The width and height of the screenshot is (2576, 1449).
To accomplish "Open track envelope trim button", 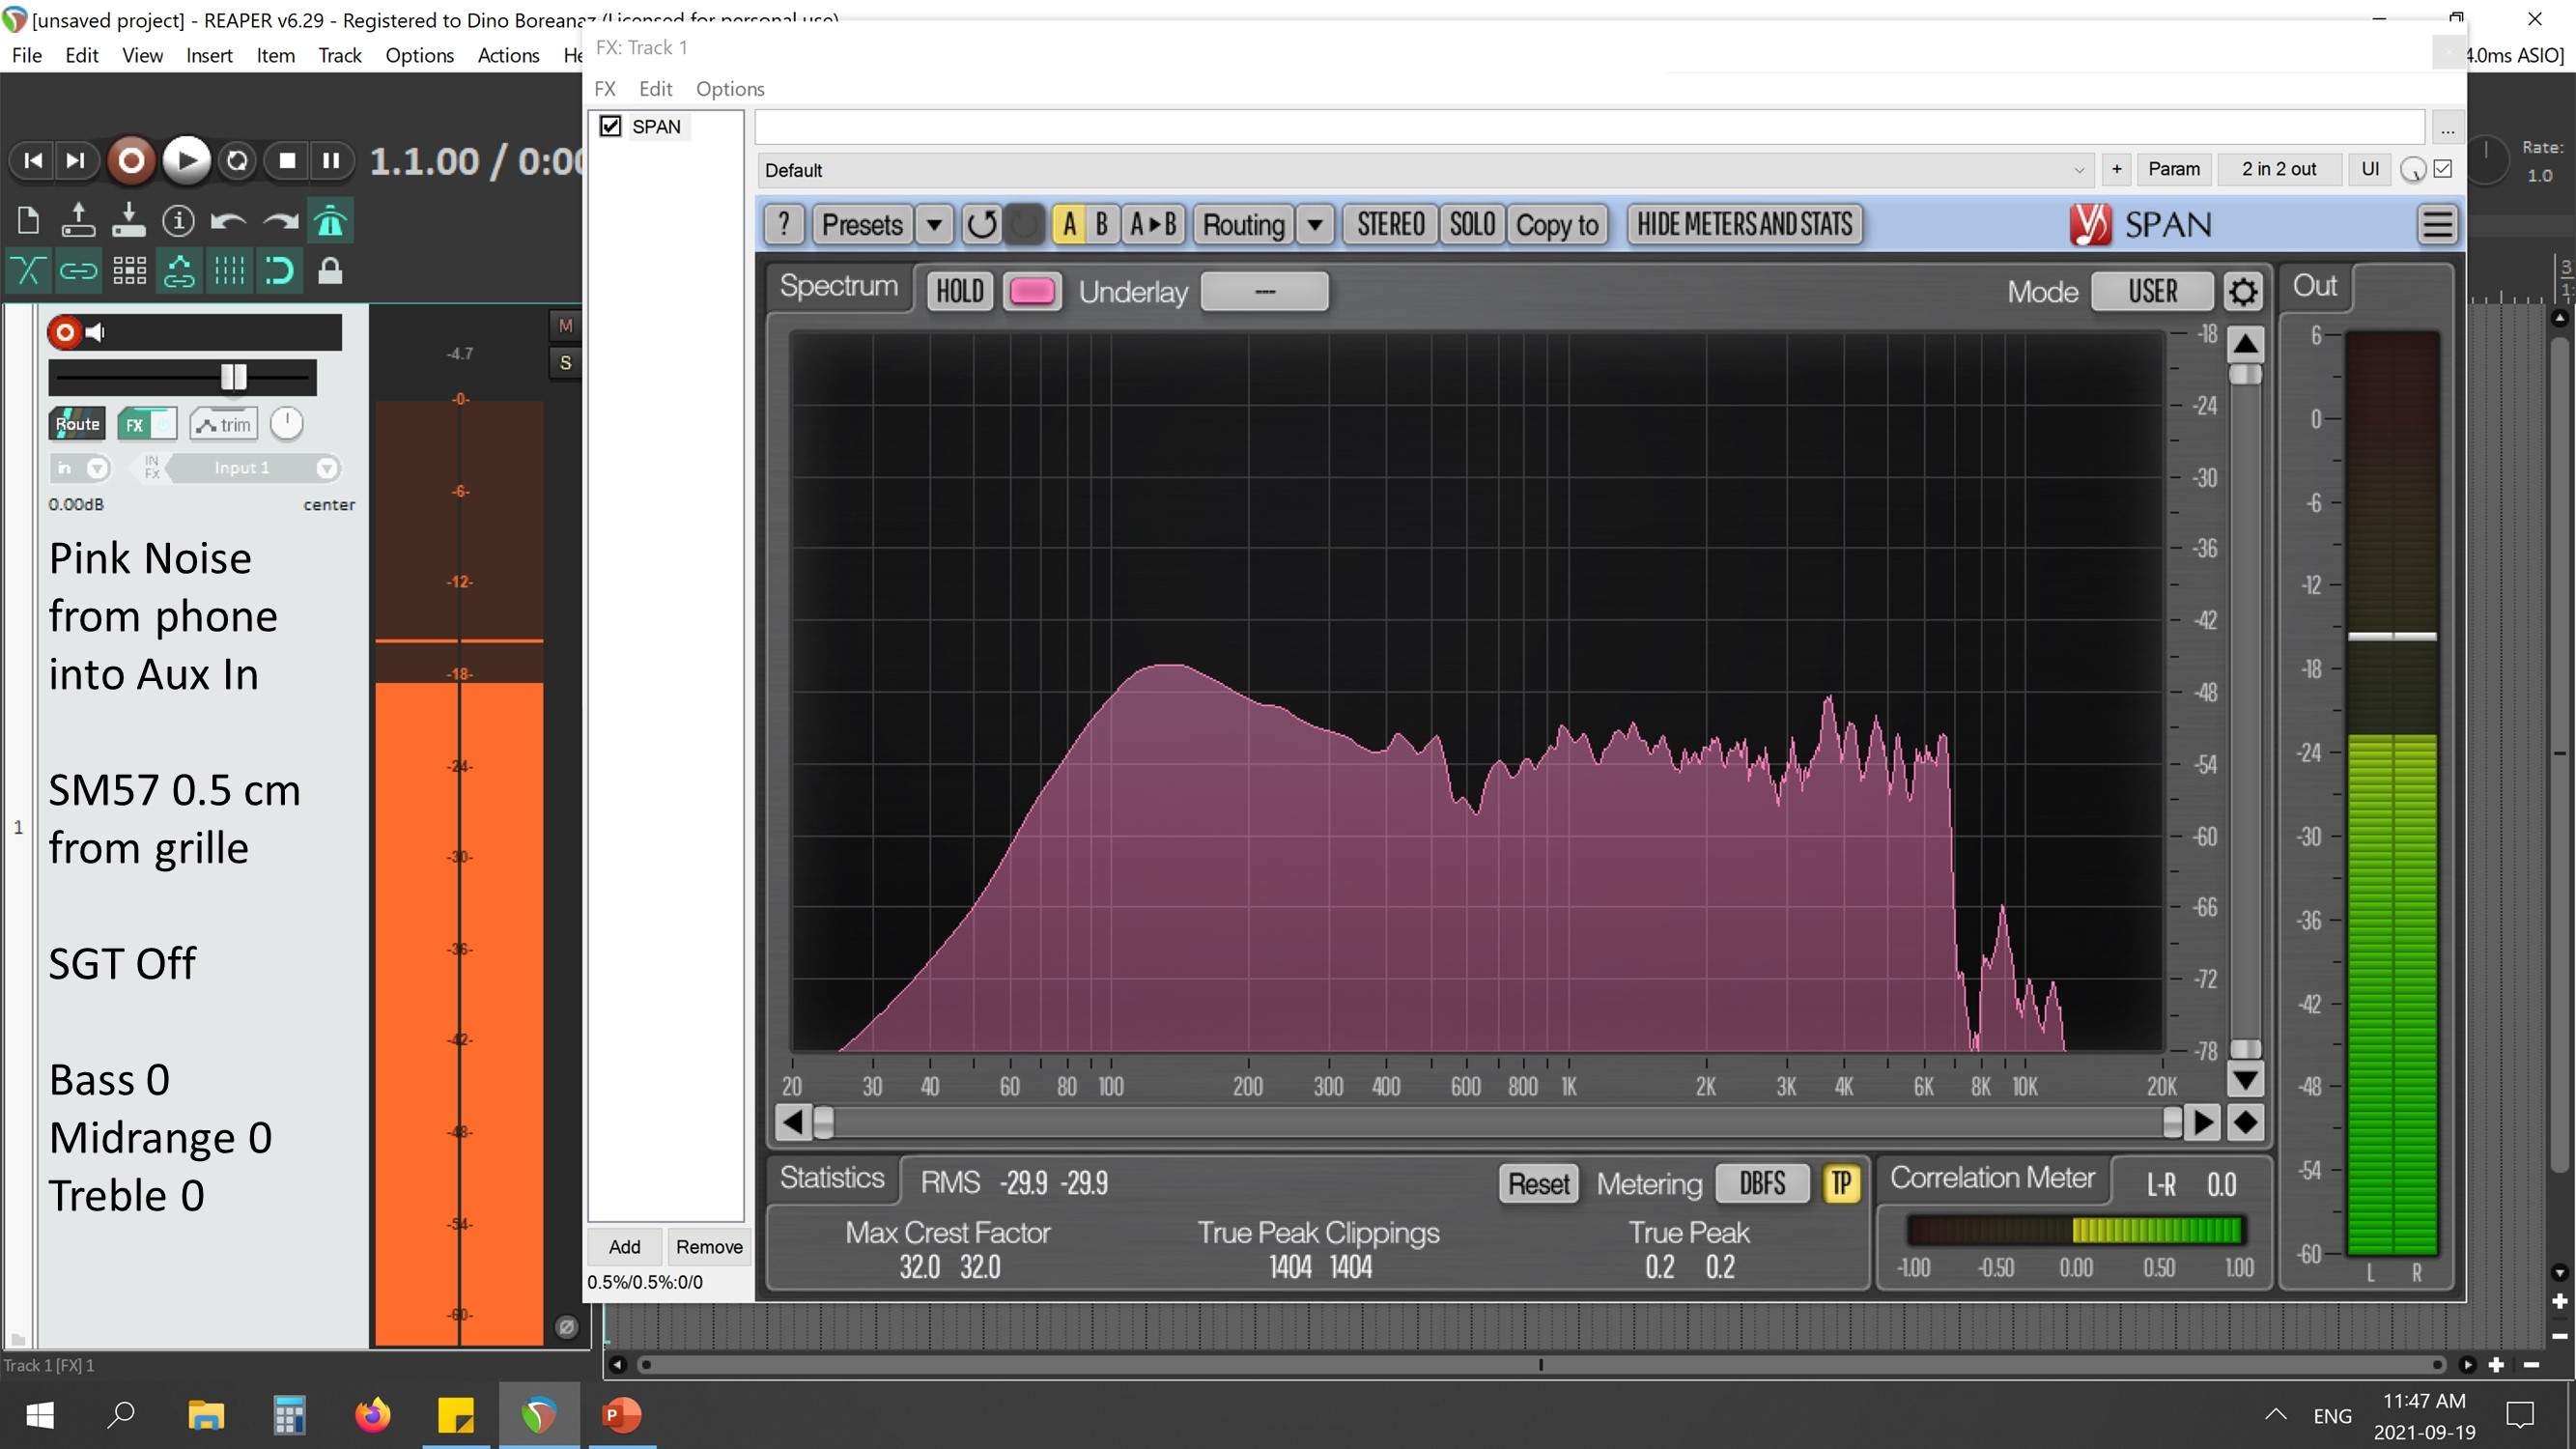I will tap(224, 424).
